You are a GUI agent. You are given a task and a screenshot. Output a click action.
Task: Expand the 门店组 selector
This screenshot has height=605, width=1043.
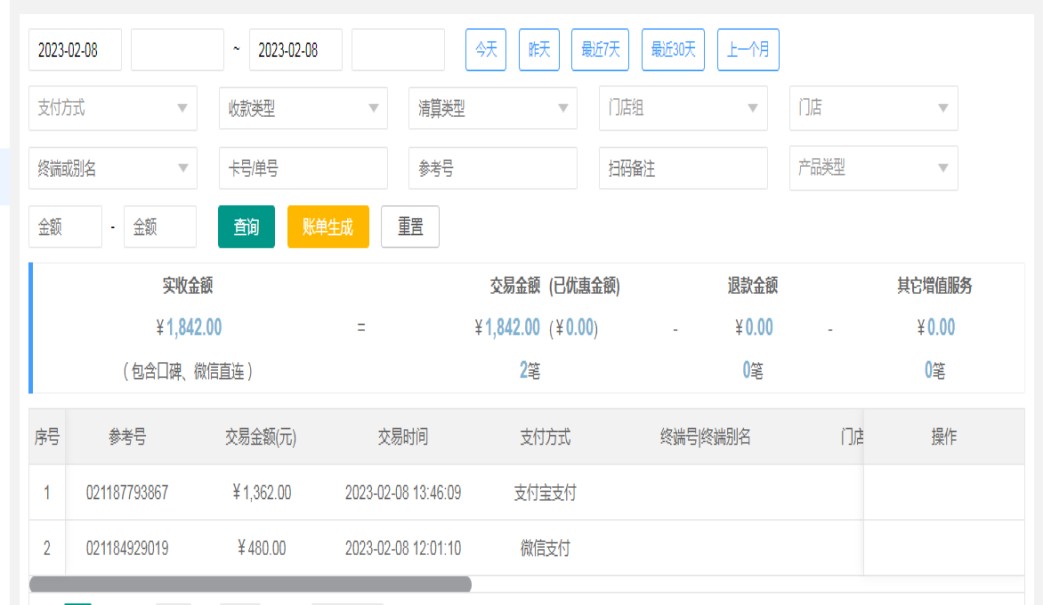(x=683, y=109)
